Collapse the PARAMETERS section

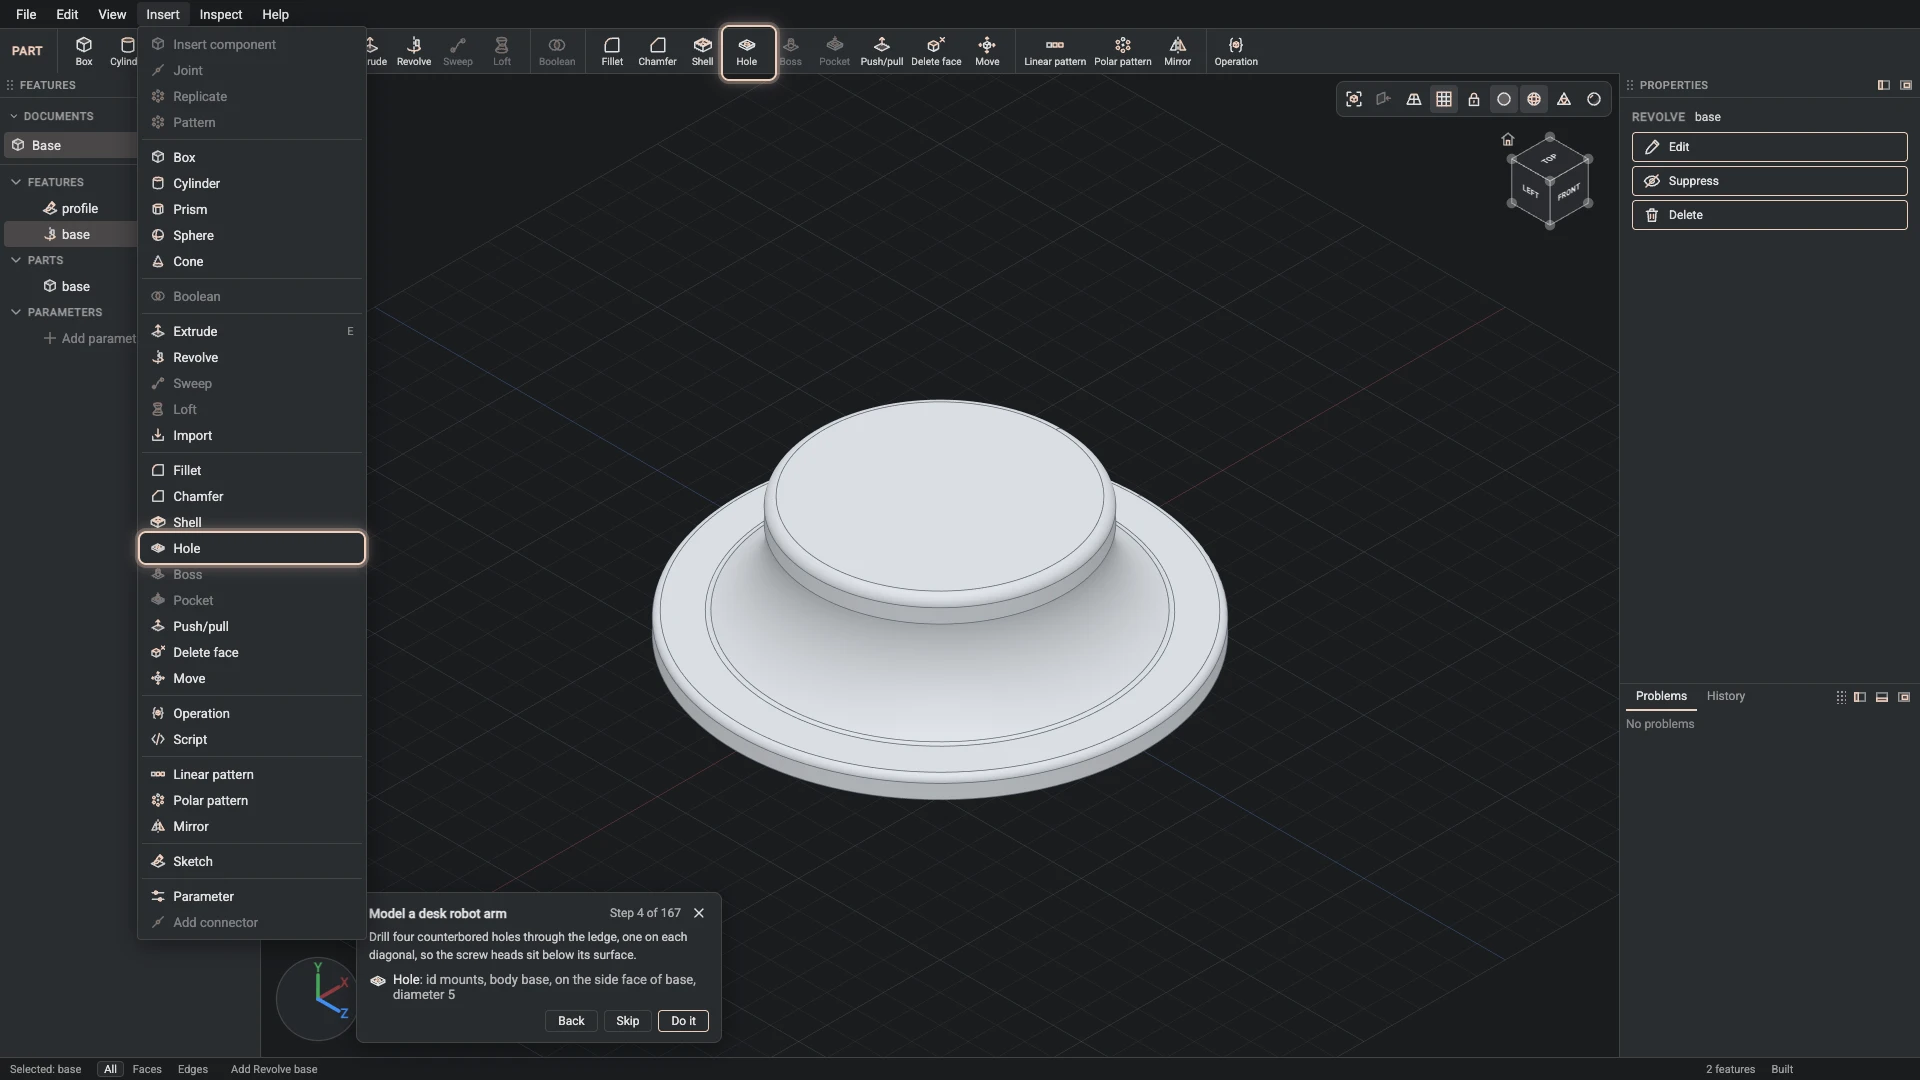(x=16, y=312)
